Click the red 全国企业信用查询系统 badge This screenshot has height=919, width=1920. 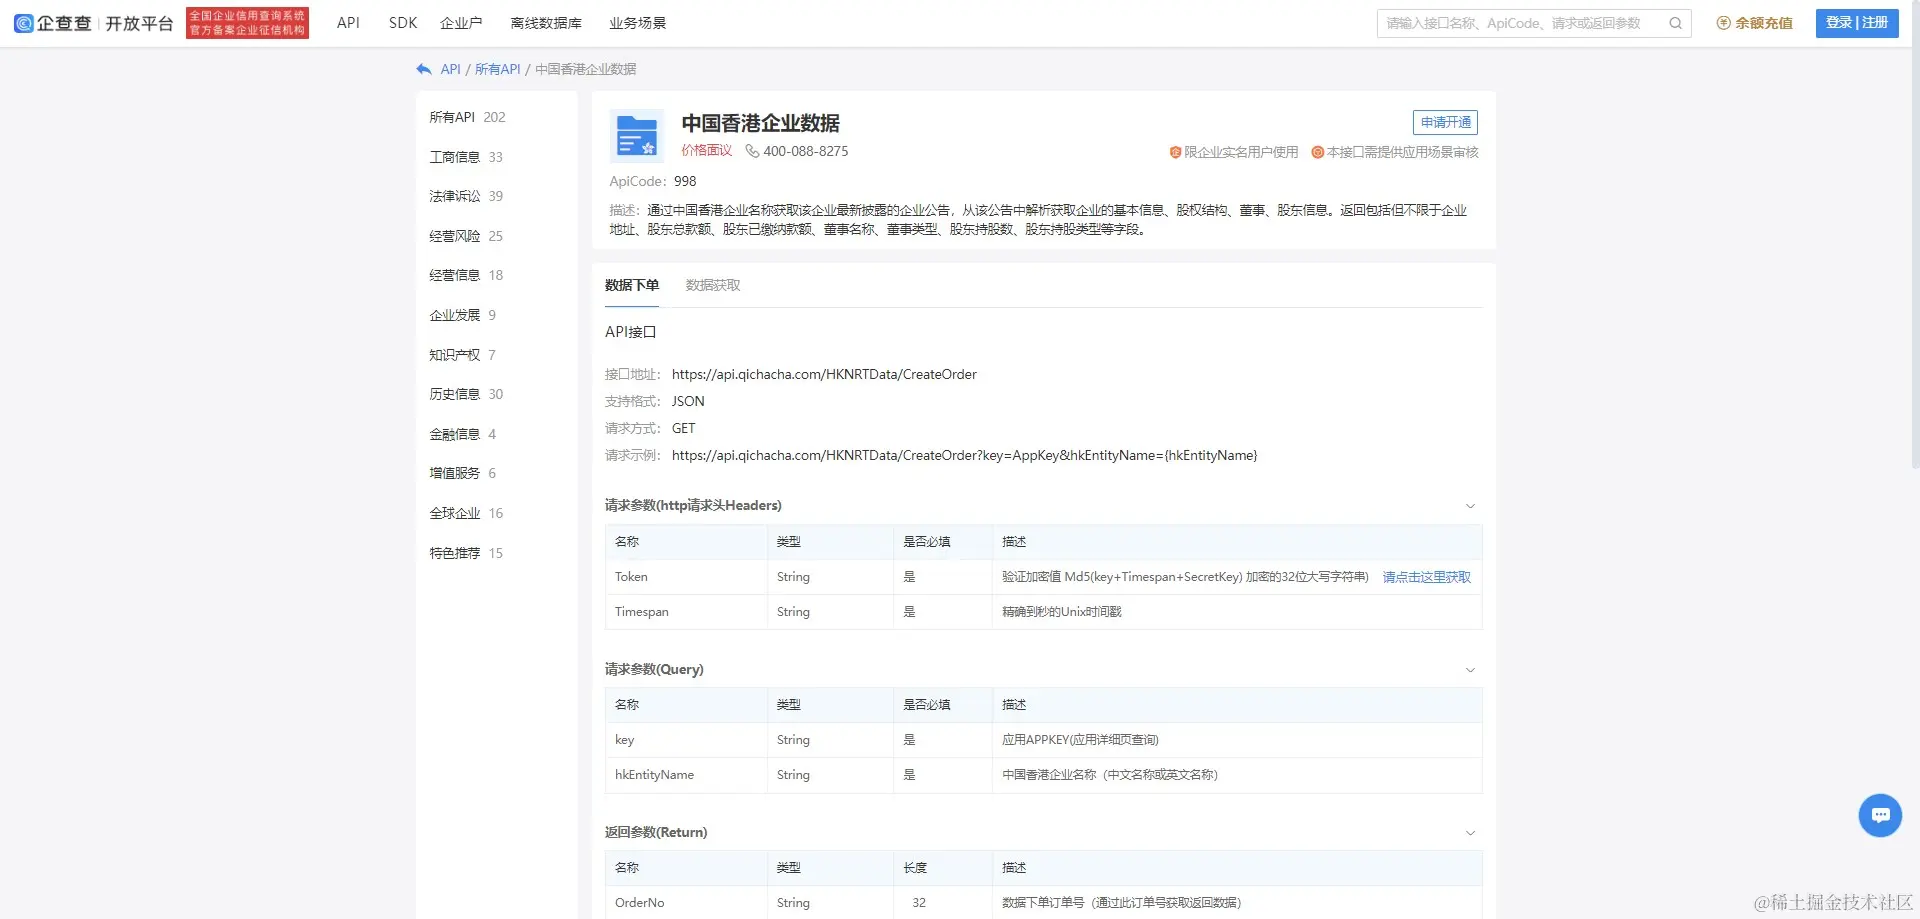point(247,23)
